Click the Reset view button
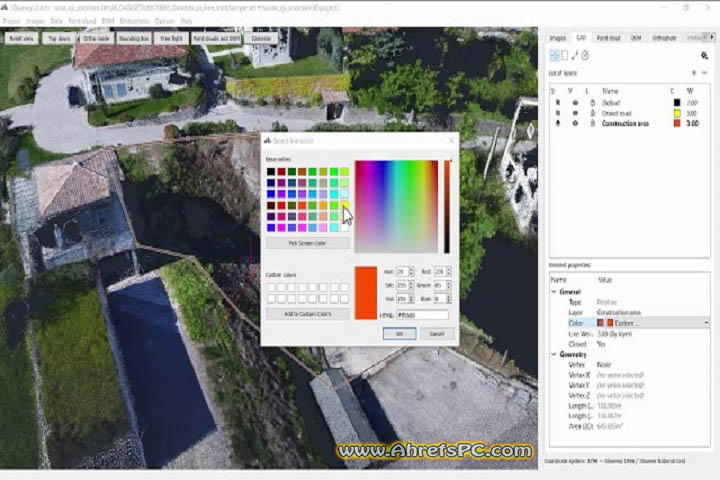 tap(22, 38)
